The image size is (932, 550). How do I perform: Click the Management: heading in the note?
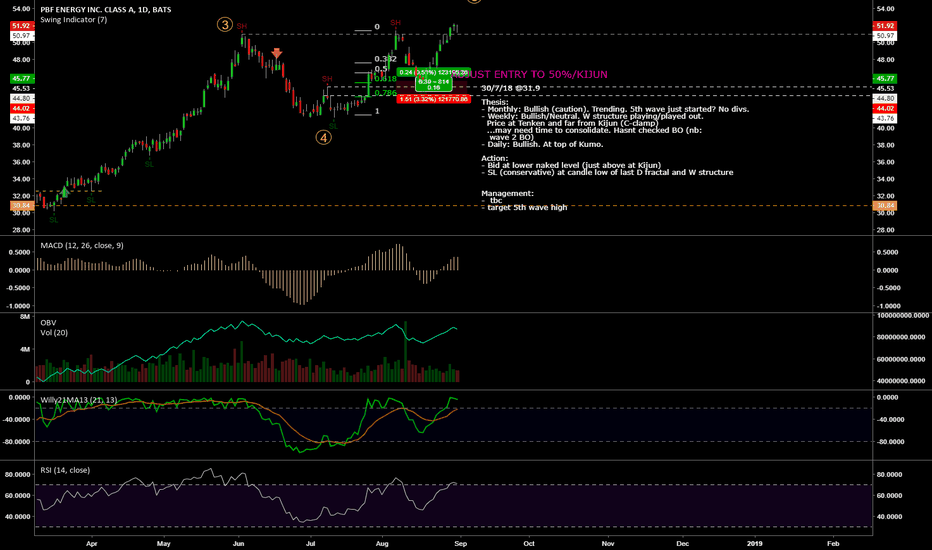507,193
